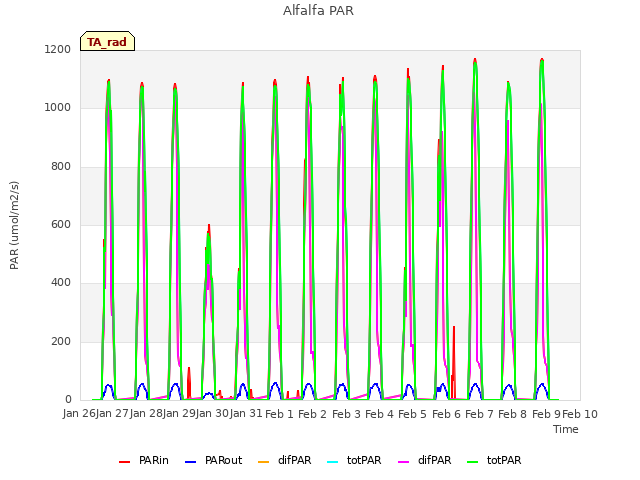Toggle totPAR label beside the cyan swatch
640x480 pixels.
(364, 460)
